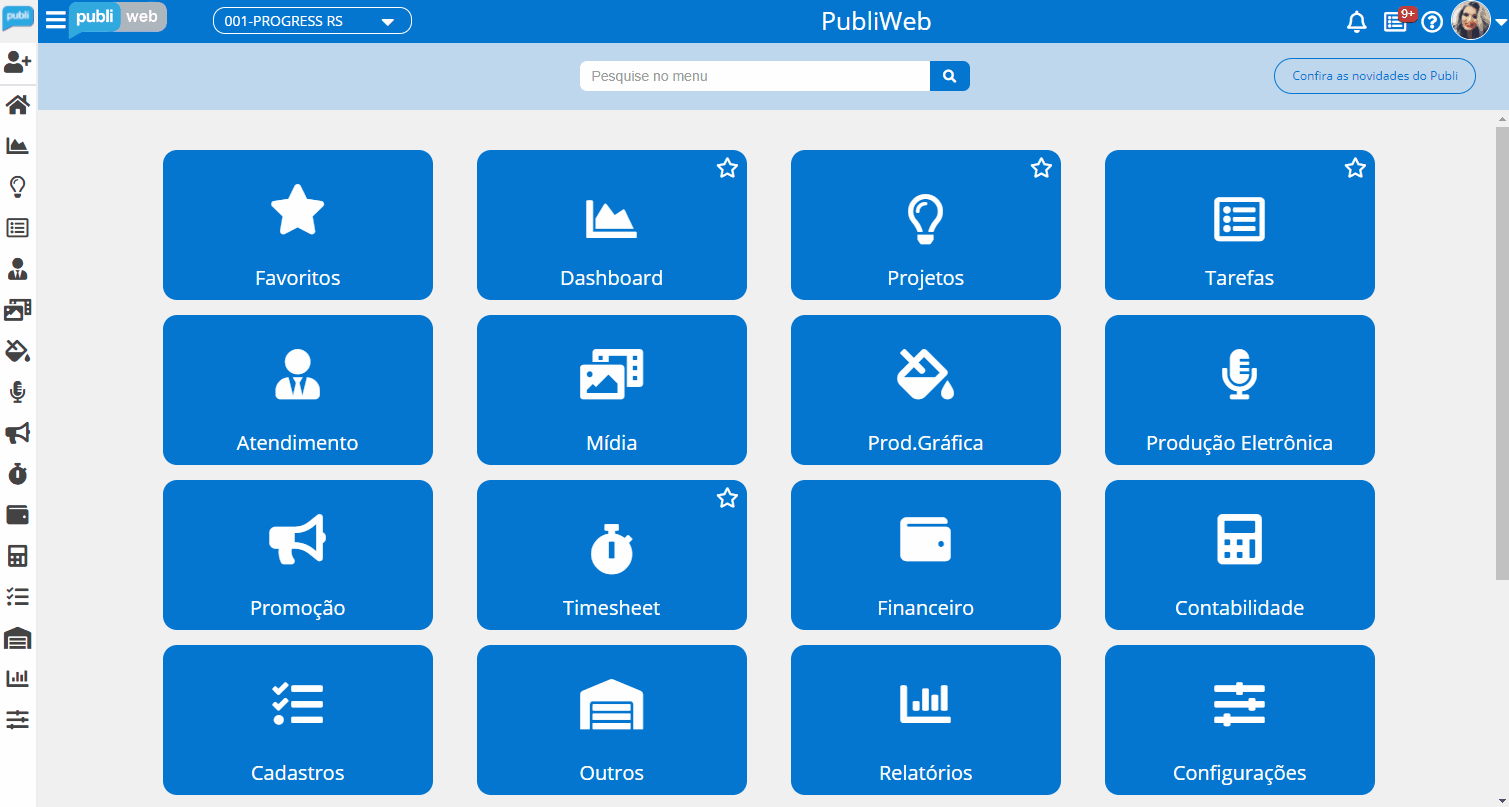1509x807 pixels.
Task: Open Produção Eletrônica from sidebar microphone icon
Action: coord(17,392)
